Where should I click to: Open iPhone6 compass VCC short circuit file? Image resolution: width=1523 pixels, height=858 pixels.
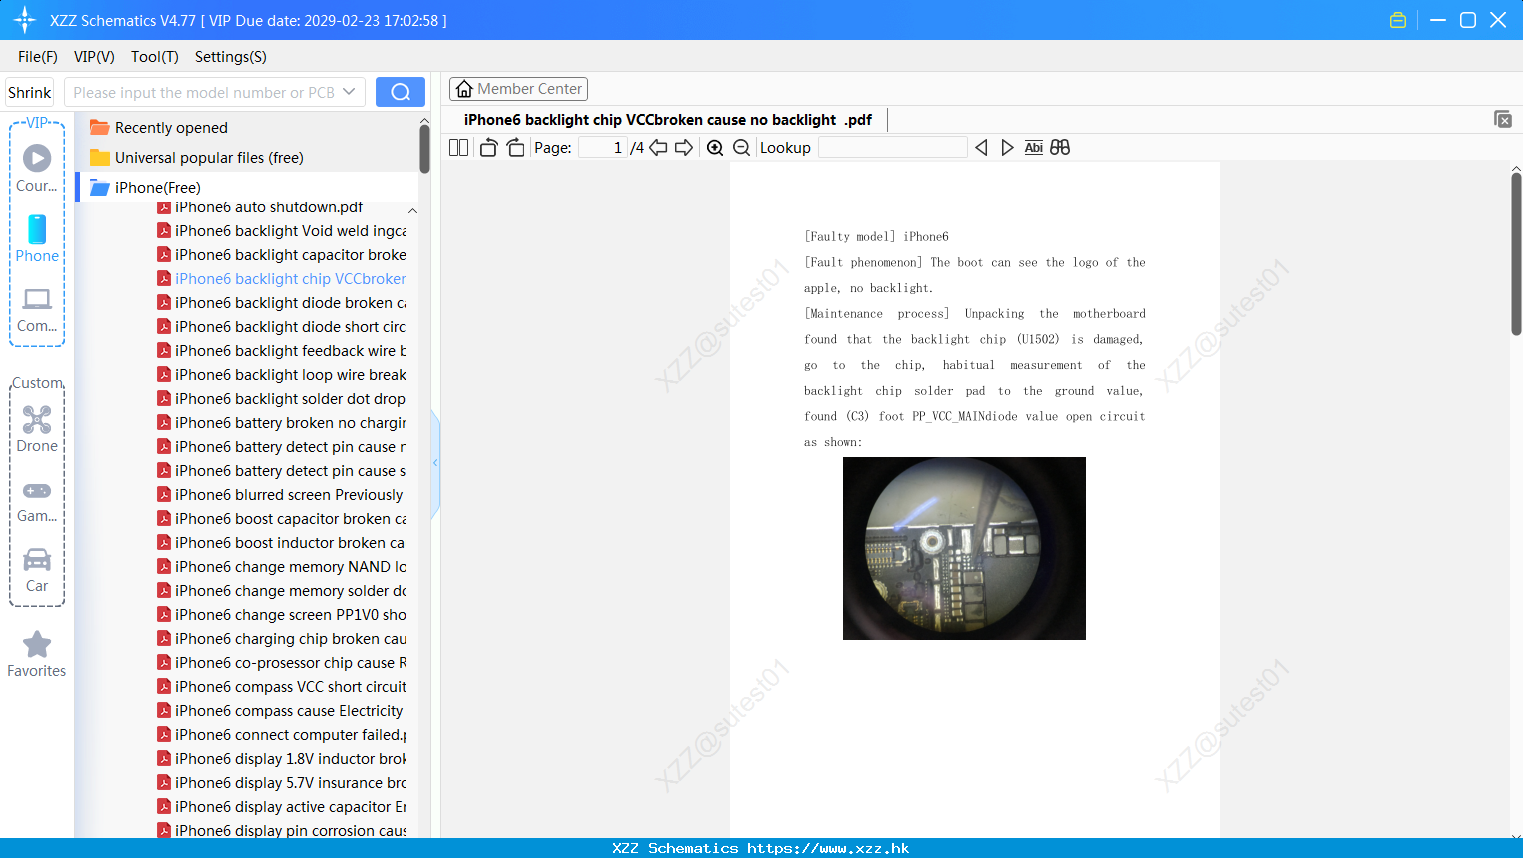tap(281, 687)
